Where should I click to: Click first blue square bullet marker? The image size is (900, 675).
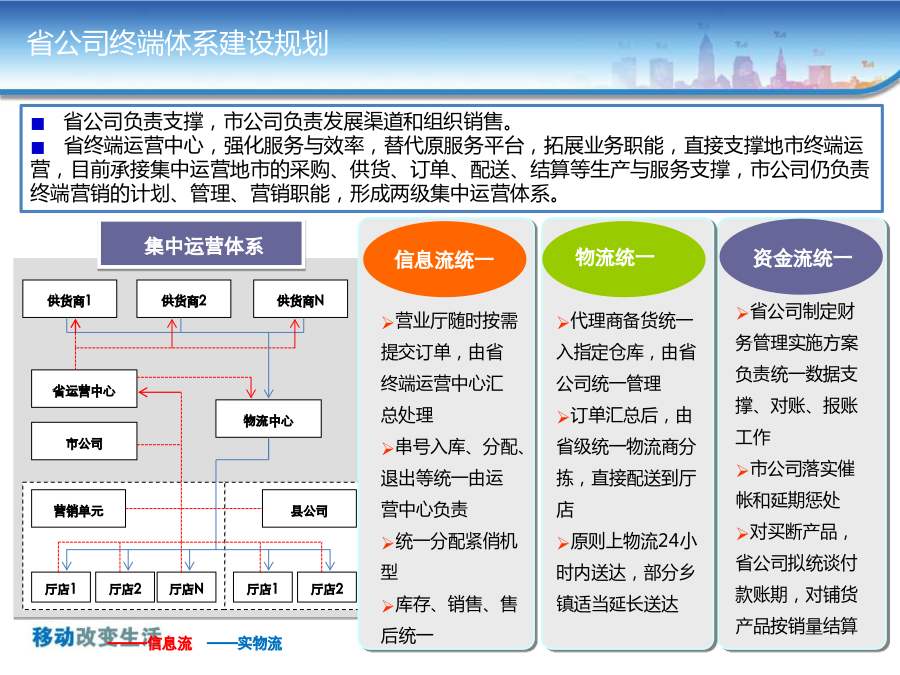pos(38,123)
